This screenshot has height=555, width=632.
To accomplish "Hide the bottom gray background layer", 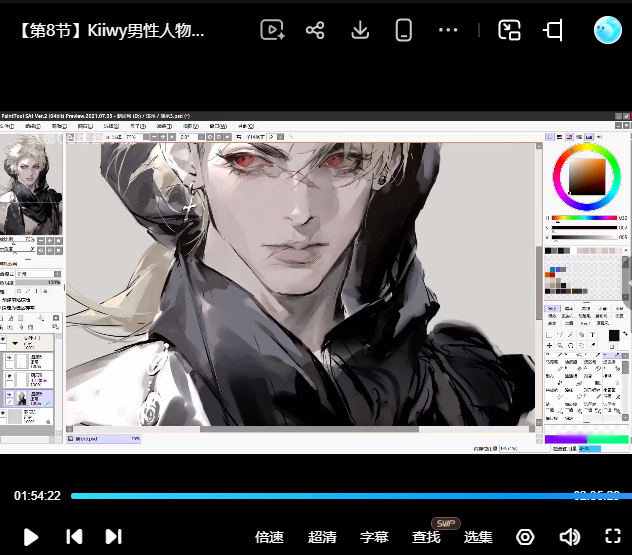I will [x=2, y=413].
